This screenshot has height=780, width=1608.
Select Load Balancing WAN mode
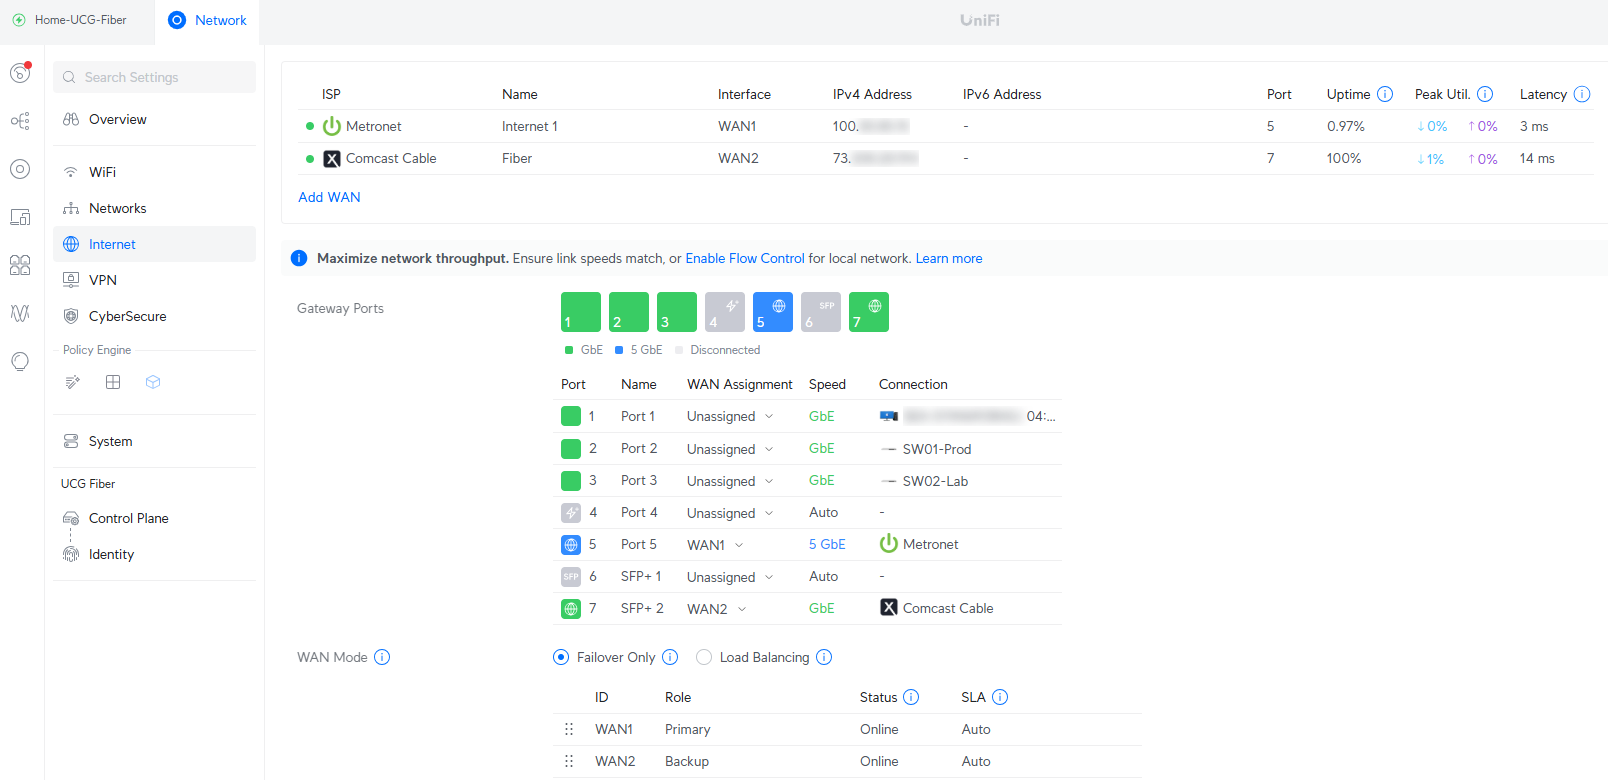[x=704, y=657]
